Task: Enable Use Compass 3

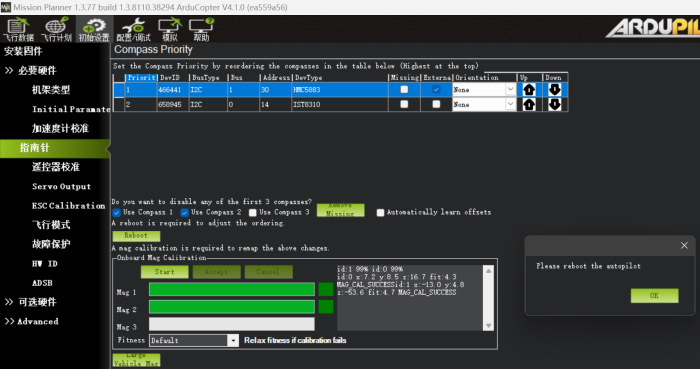Action: coord(253,212)
